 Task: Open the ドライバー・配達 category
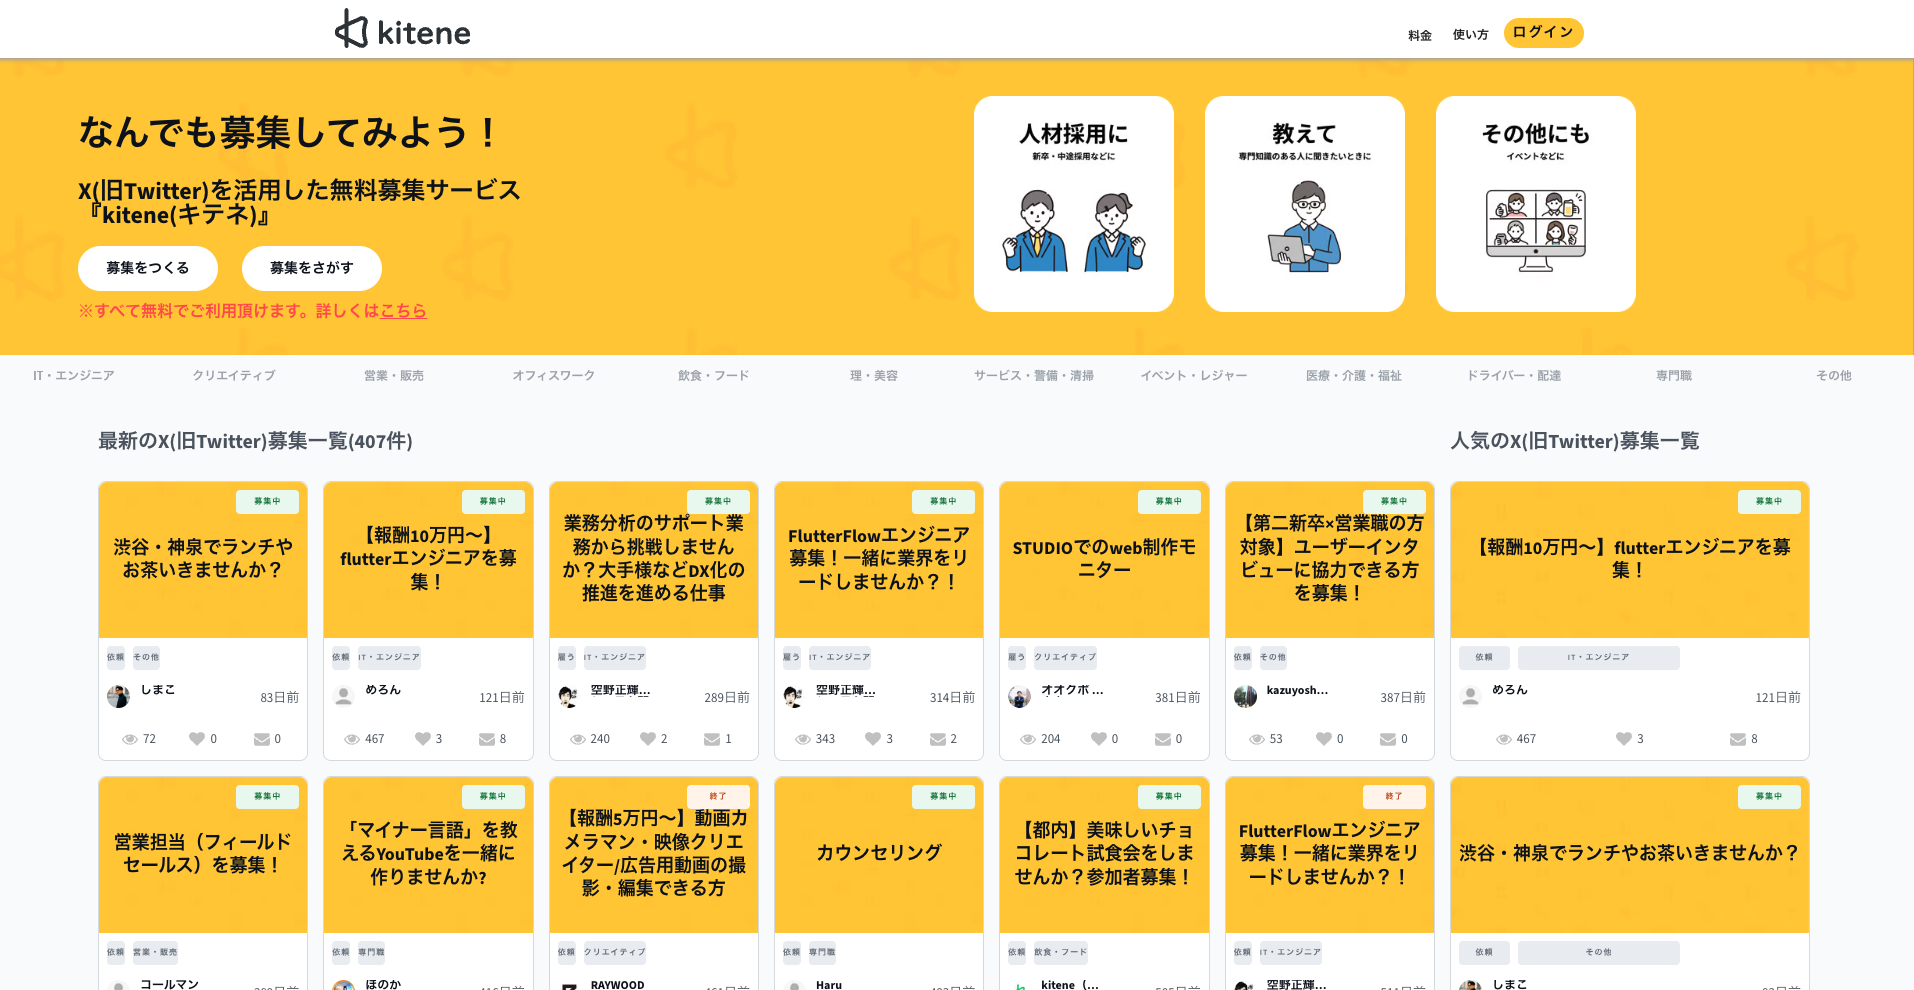tap(1514, 376)
